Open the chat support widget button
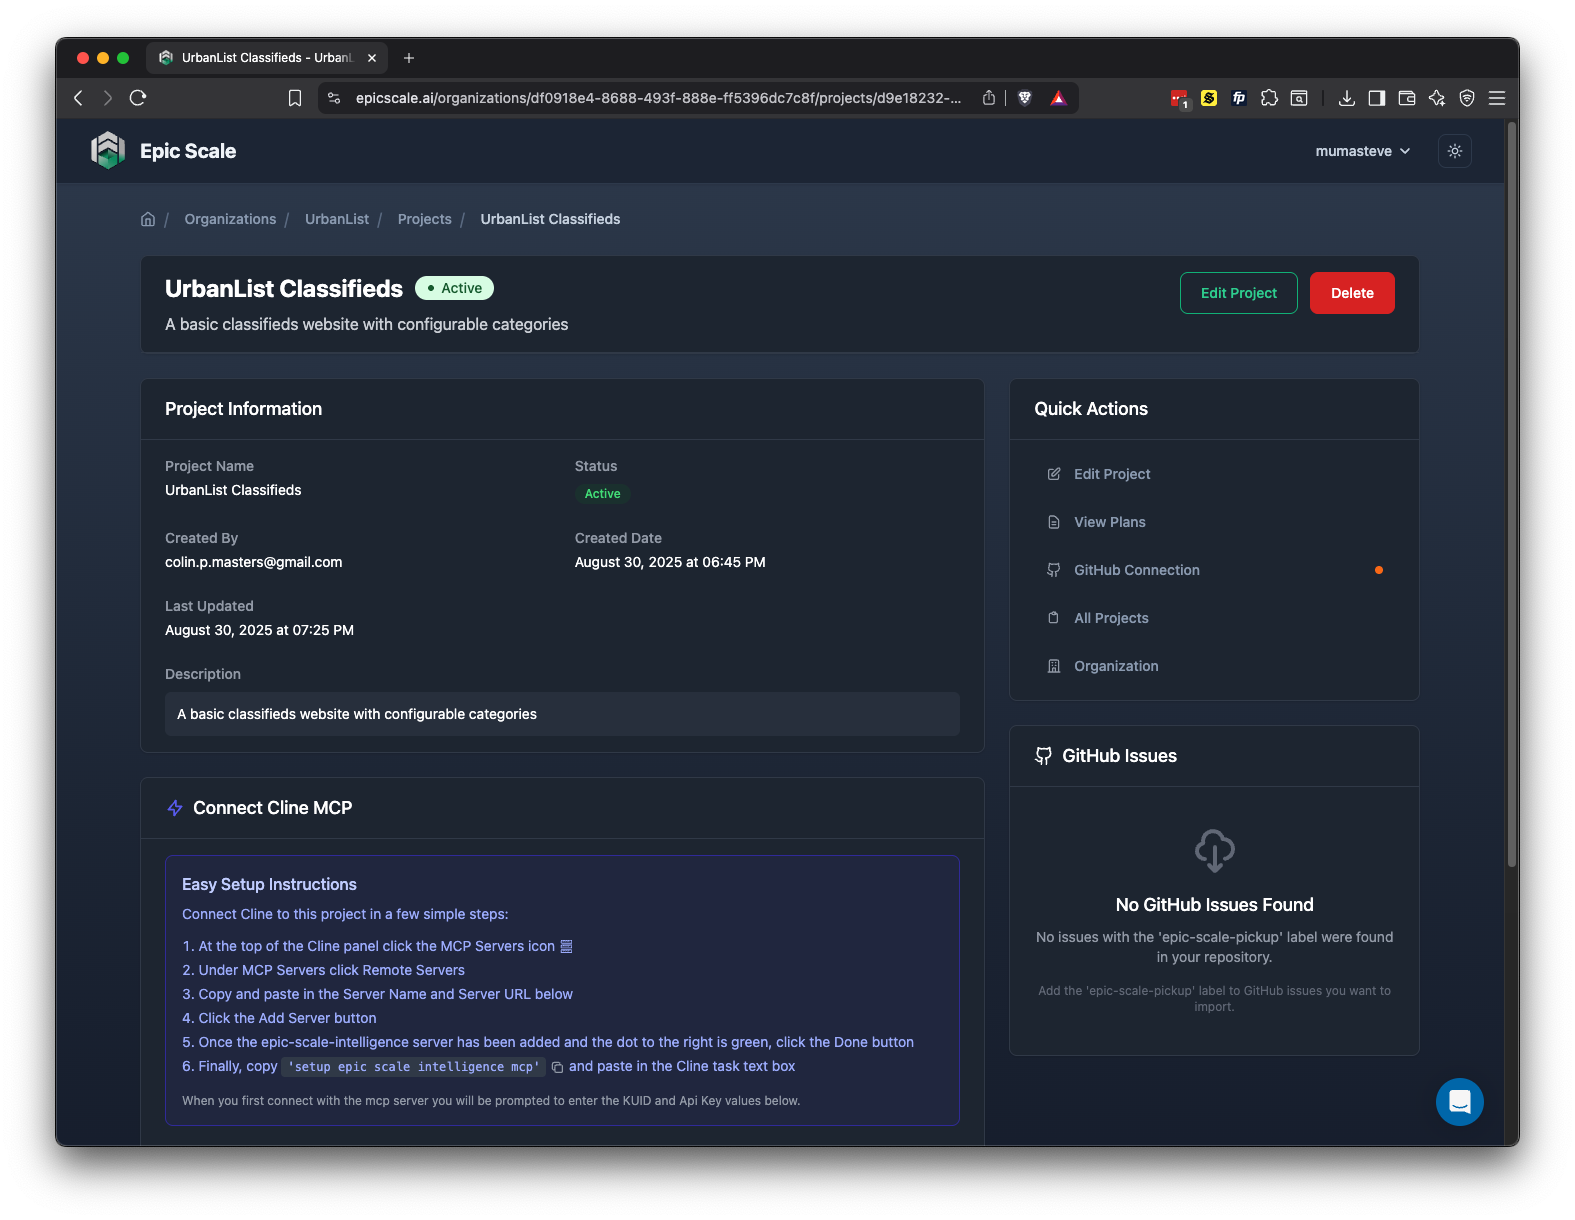 [1460, 1102]
